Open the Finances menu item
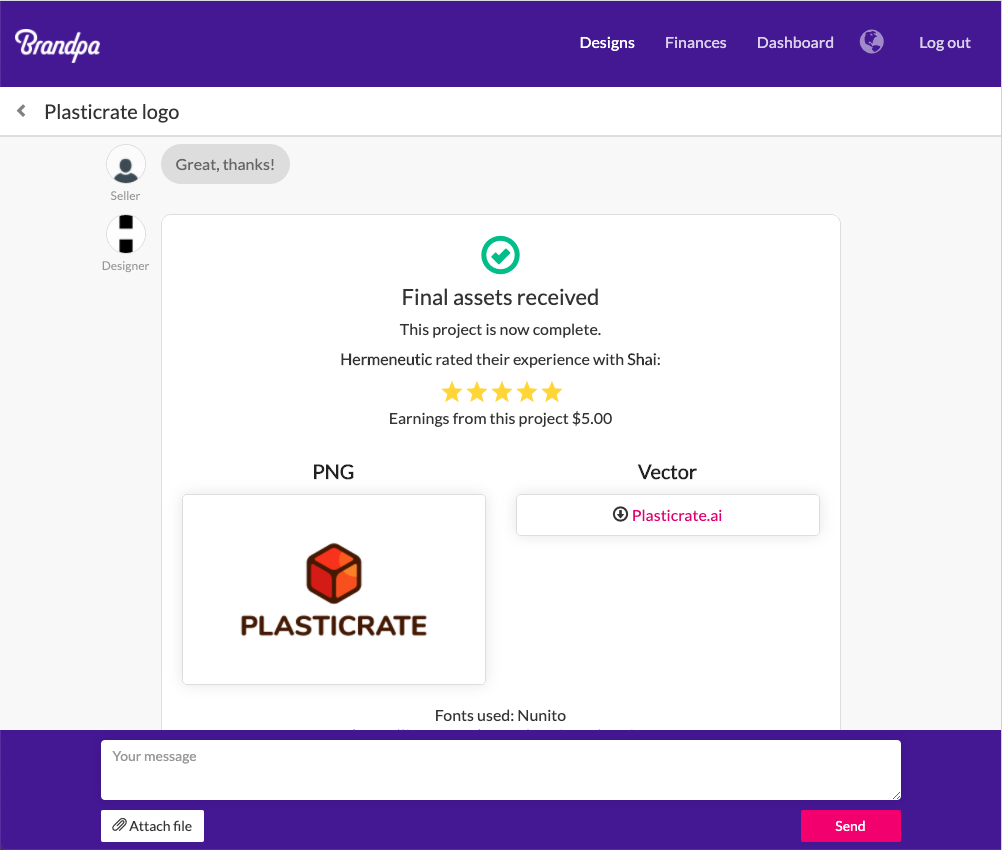 point(695,43)
